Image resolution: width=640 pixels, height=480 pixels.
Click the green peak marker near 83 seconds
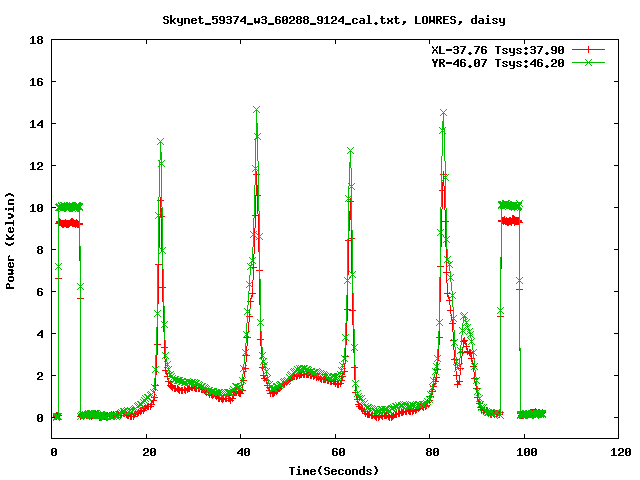443,113
